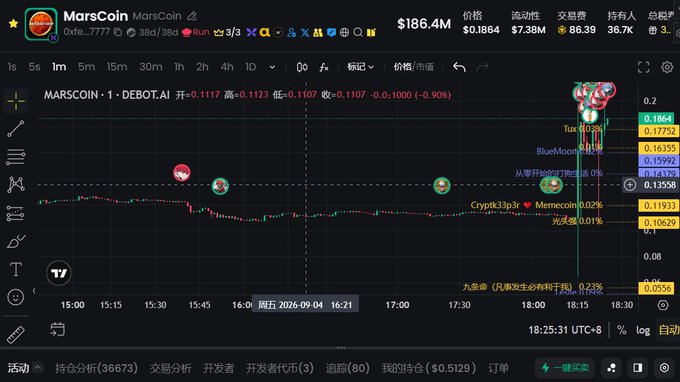Screen dimensions: 680x382
Task: Open the candlestick chart type selector
Action: tap(302, 67)
